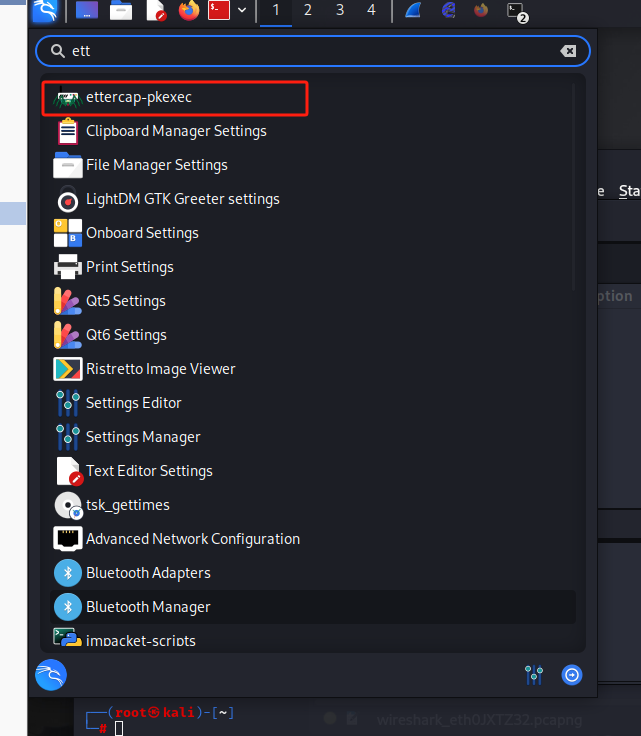641x736 pixels.
Task: Open Advanced Network Configuration
Action: coord(313,539)
